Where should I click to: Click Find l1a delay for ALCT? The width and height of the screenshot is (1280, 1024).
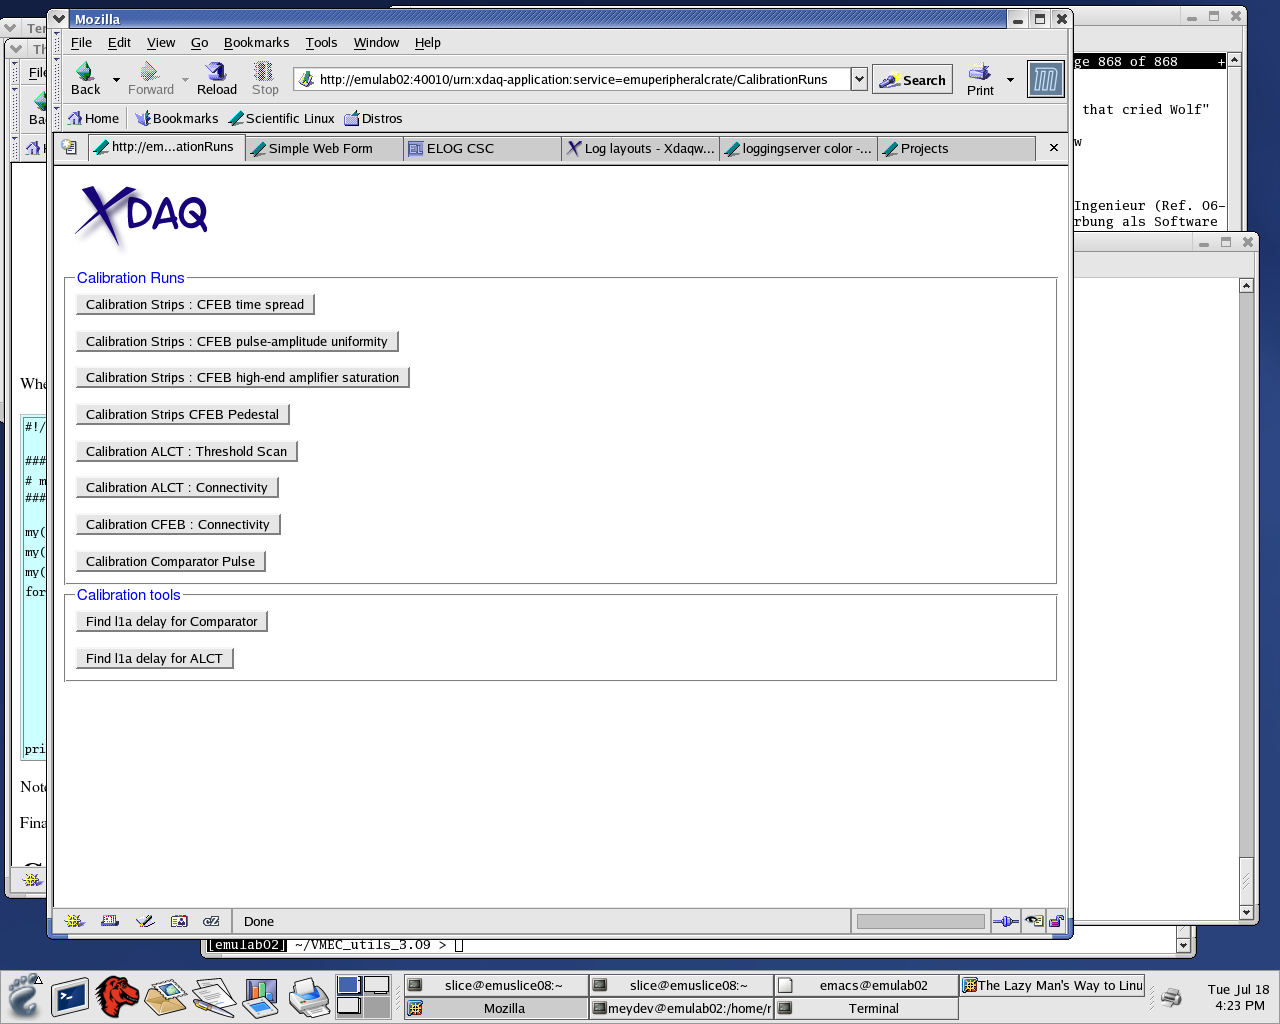click(x=155, y=658)
